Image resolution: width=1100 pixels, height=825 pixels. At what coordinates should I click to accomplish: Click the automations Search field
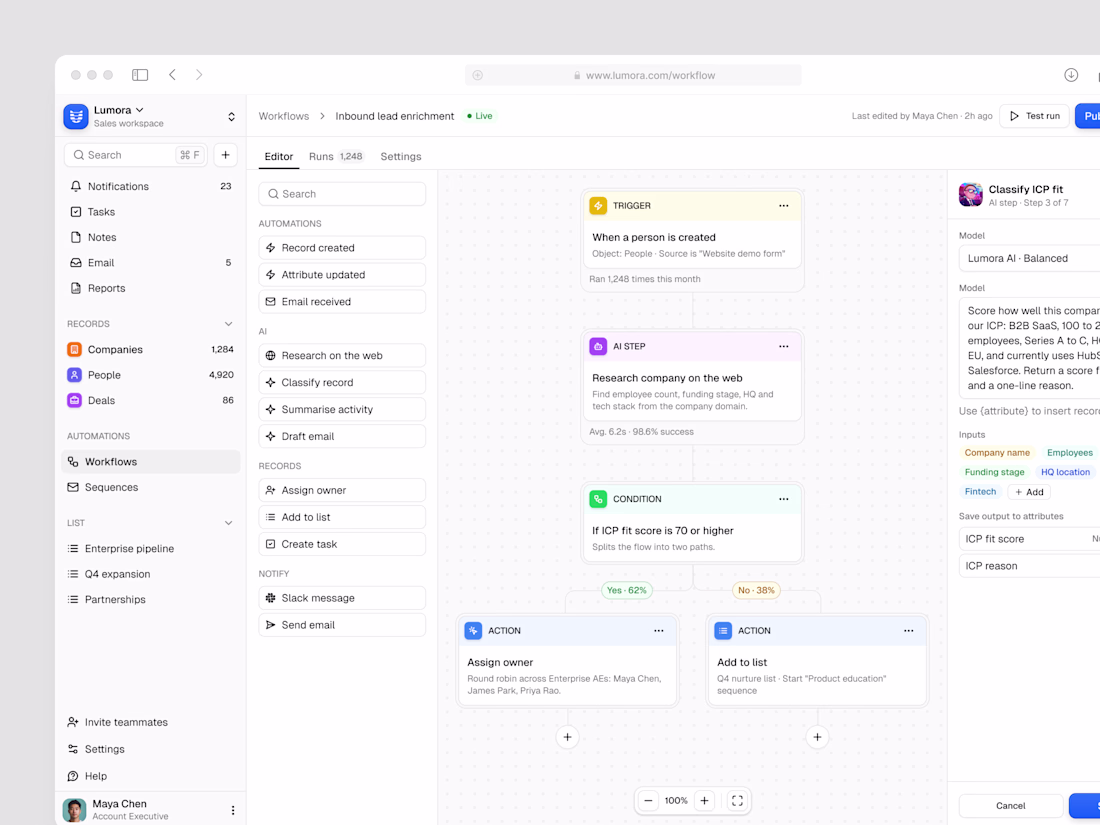[x=342, y=194]
